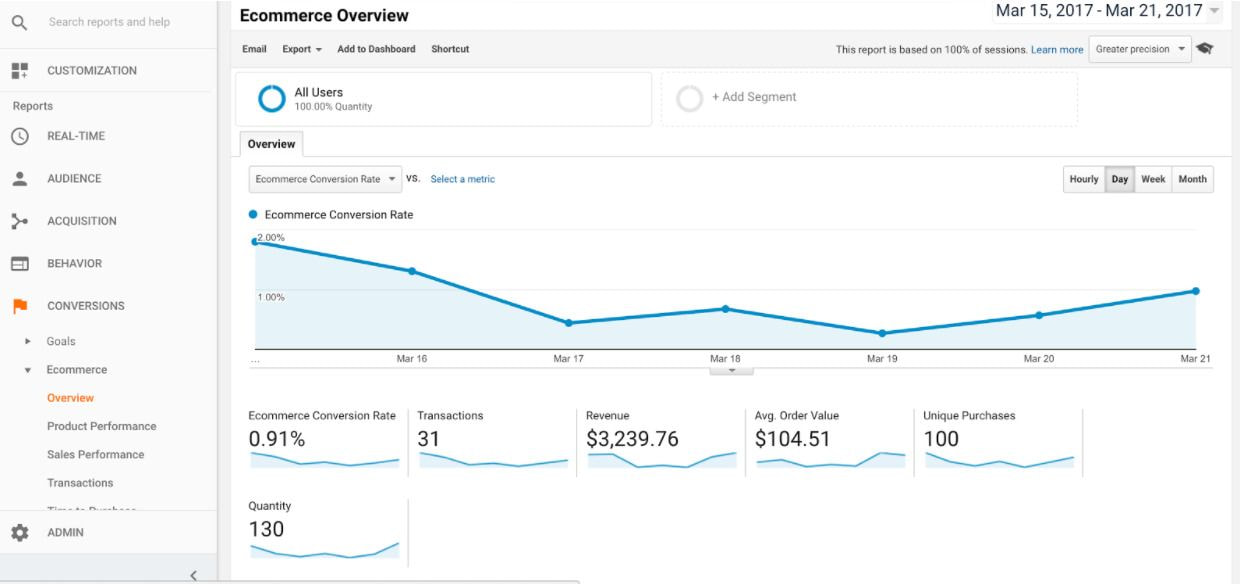Click the Mar 18 data point on chart
The height and width of the screenshot is (584, 1240).
click(725, 309)
